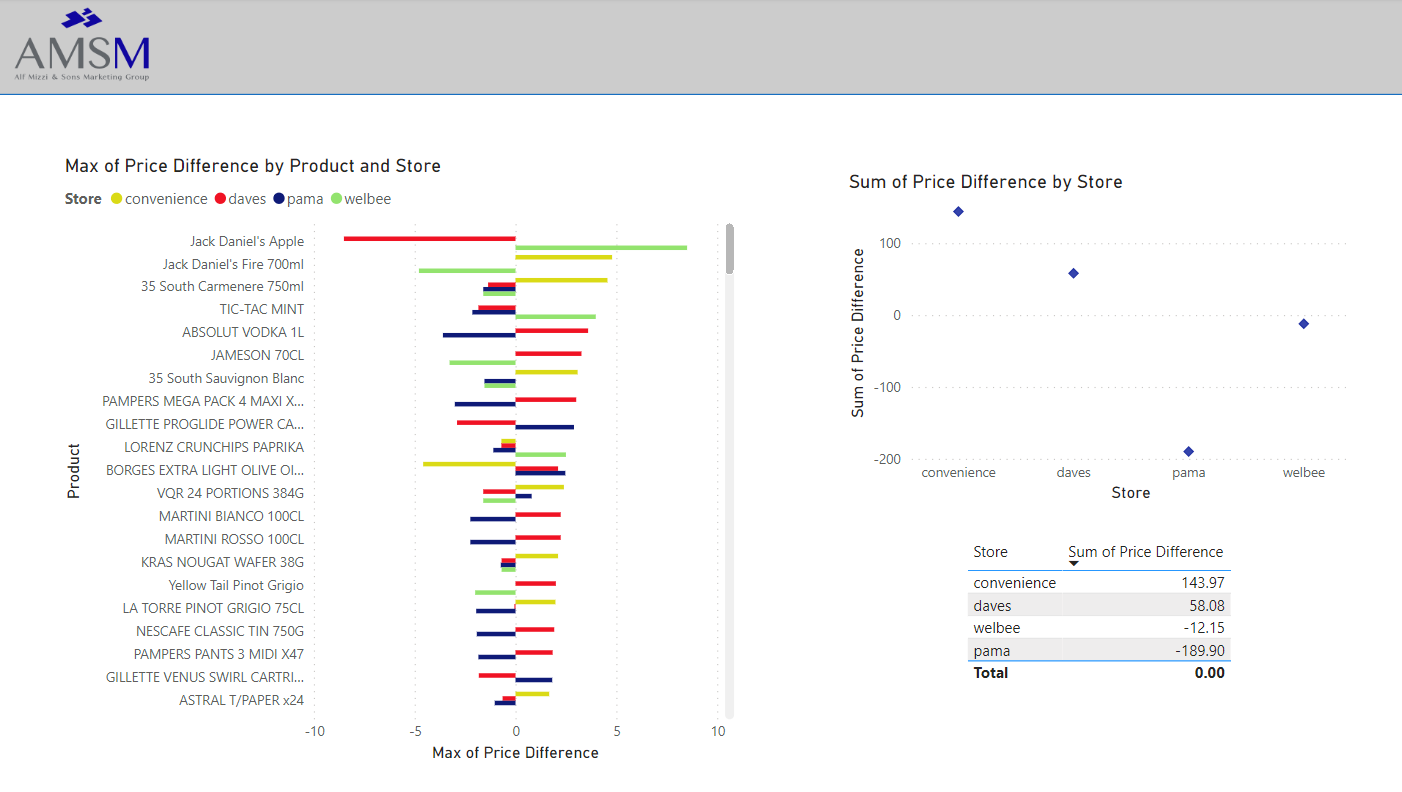
Task: Click the 58.08 value cell
Action: [x=1206, y=606]
